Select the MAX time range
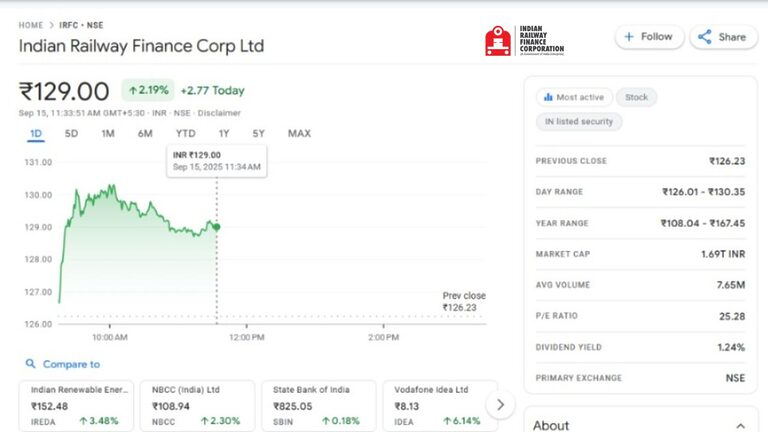 tap(299, 134)
